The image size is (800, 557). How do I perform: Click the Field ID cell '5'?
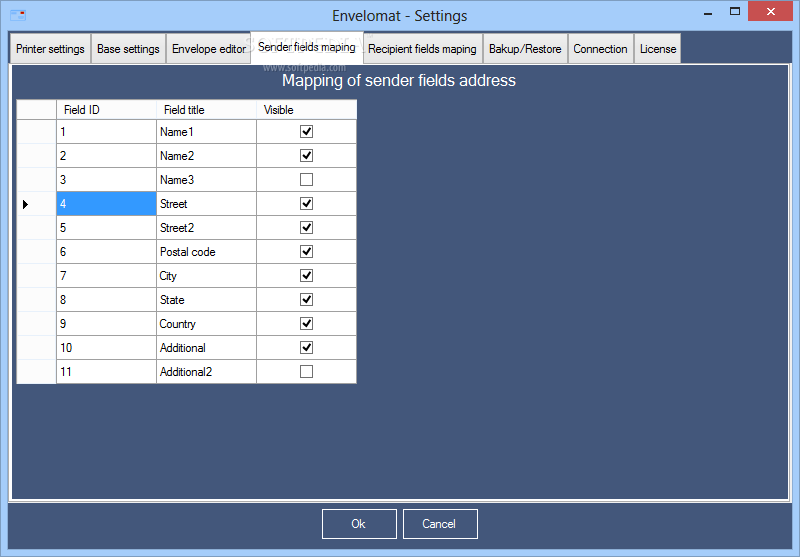point(106,227)
